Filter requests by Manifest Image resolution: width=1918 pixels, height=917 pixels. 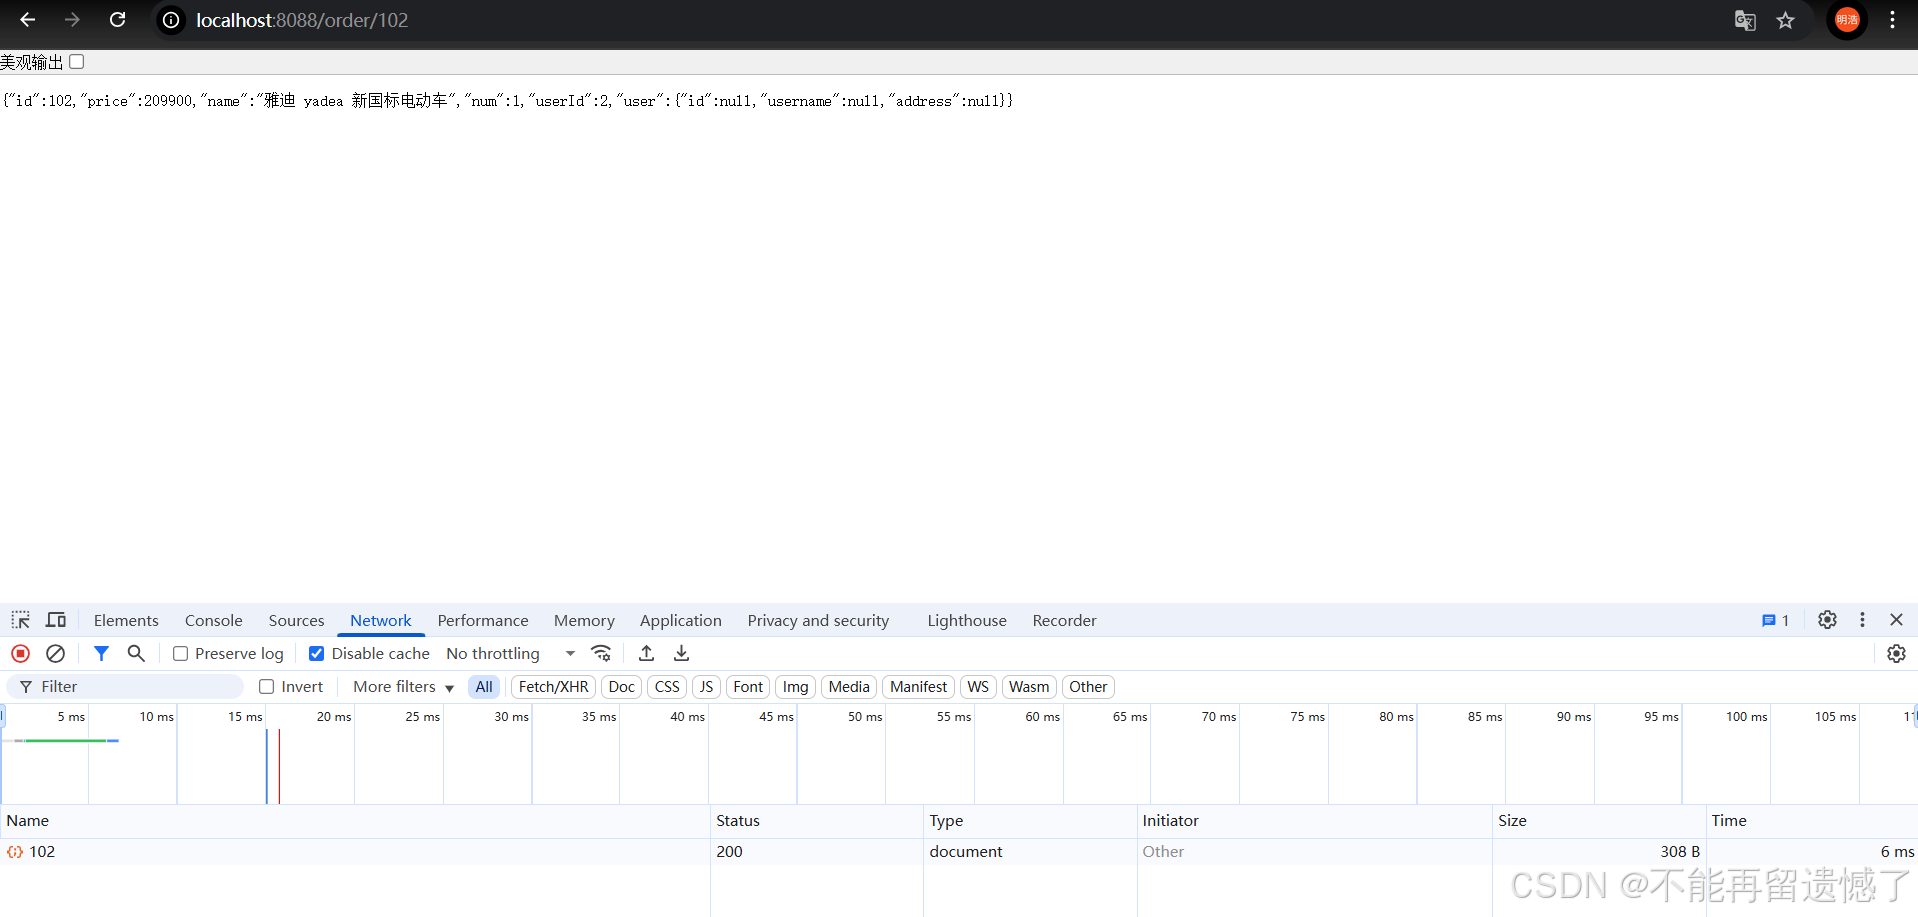[x=918, y=686]
